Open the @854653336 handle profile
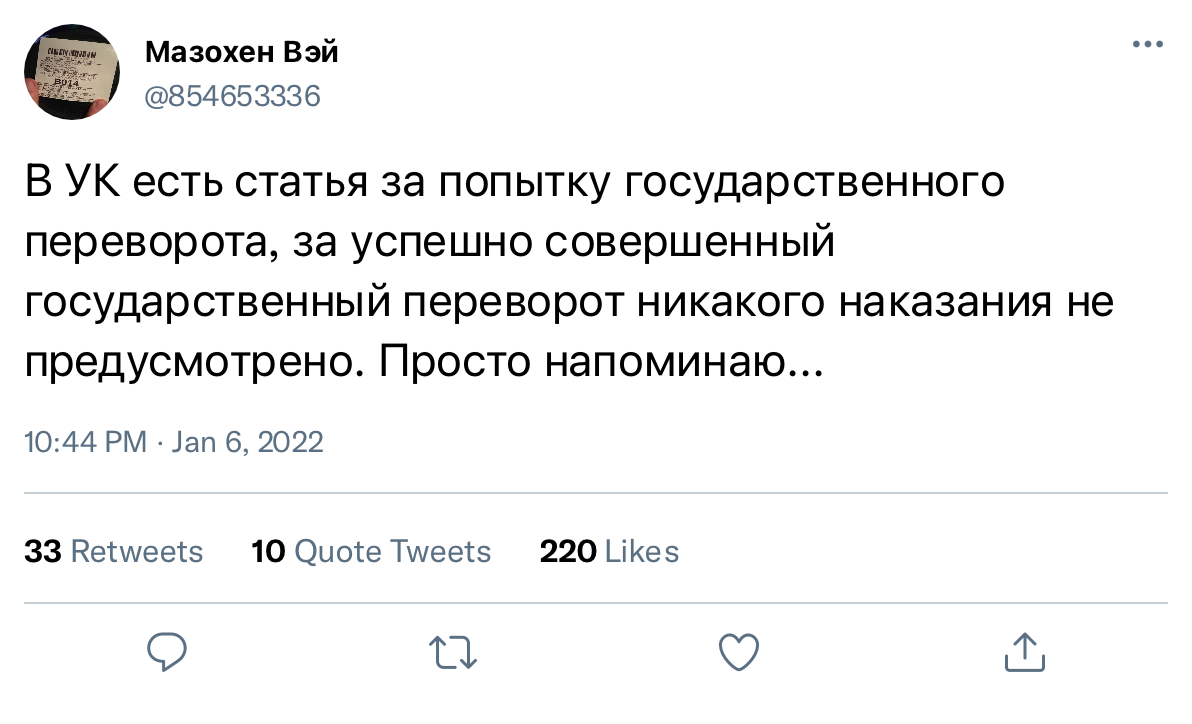The height and width of the screenshot is (724, 1192). point(233,97)
